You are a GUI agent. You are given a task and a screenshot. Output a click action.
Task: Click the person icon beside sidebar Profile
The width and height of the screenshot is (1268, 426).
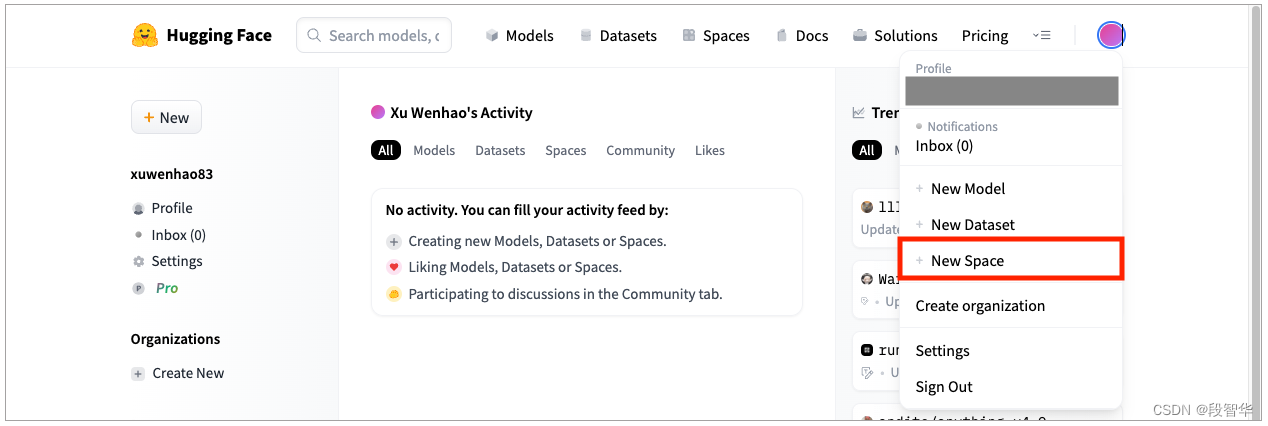click(x=138, y=208)
